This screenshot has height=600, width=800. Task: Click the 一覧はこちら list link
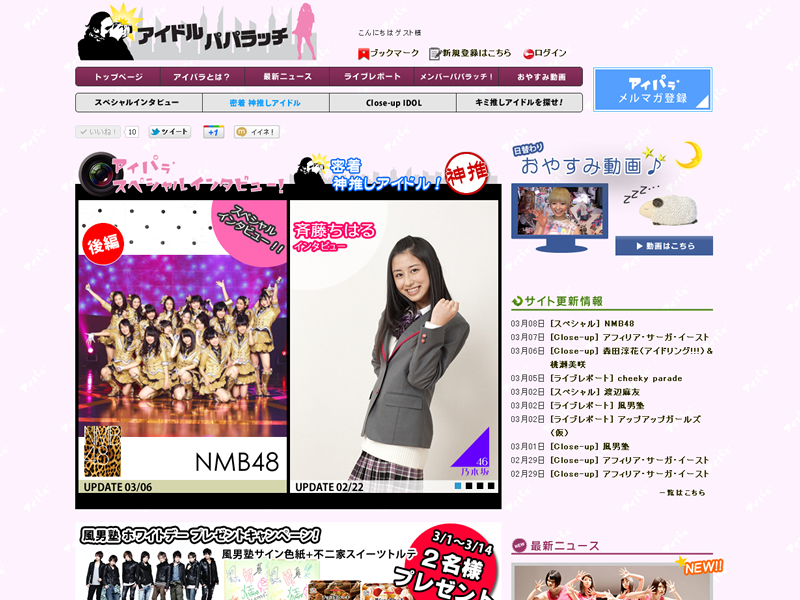click(x=682, y=493)
